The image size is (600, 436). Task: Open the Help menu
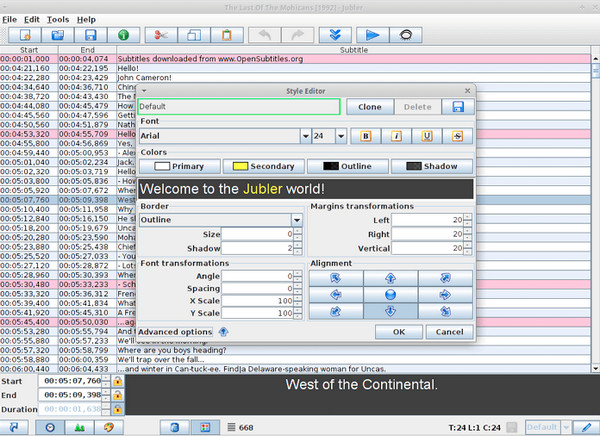[86, 20]
